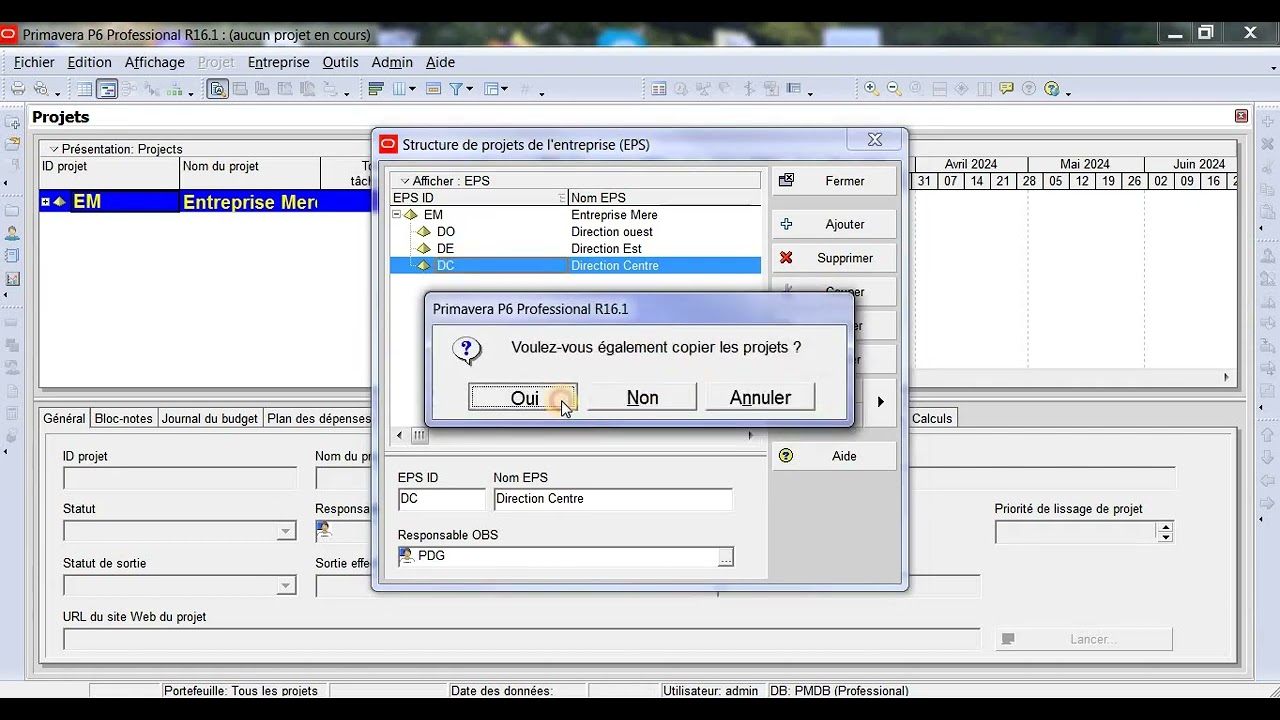Open the Entreprise menu

click(x=279, y=62)
